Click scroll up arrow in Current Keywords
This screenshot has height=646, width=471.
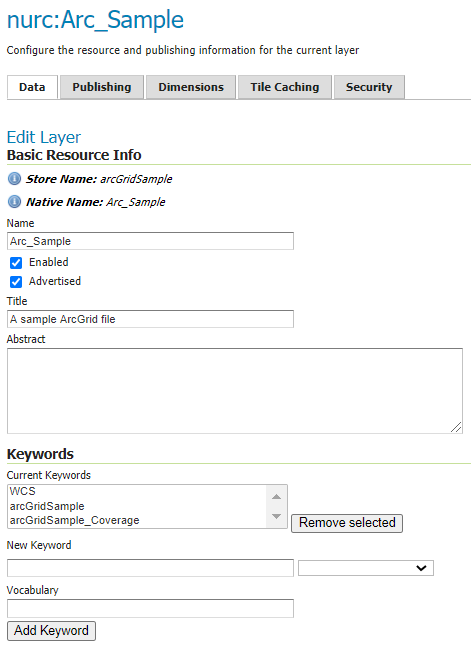[x=277, y=497]
